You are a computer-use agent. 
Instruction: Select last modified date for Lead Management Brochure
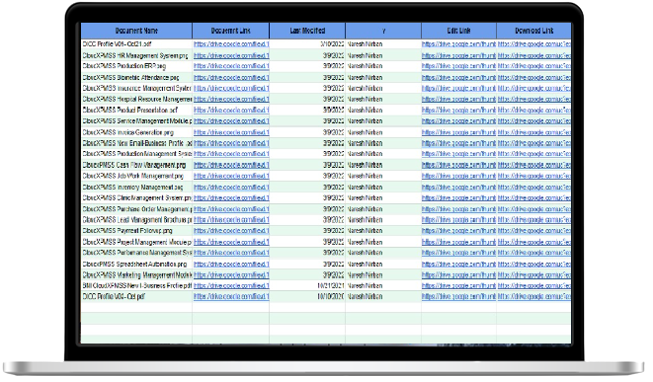[x=307, y=220]
